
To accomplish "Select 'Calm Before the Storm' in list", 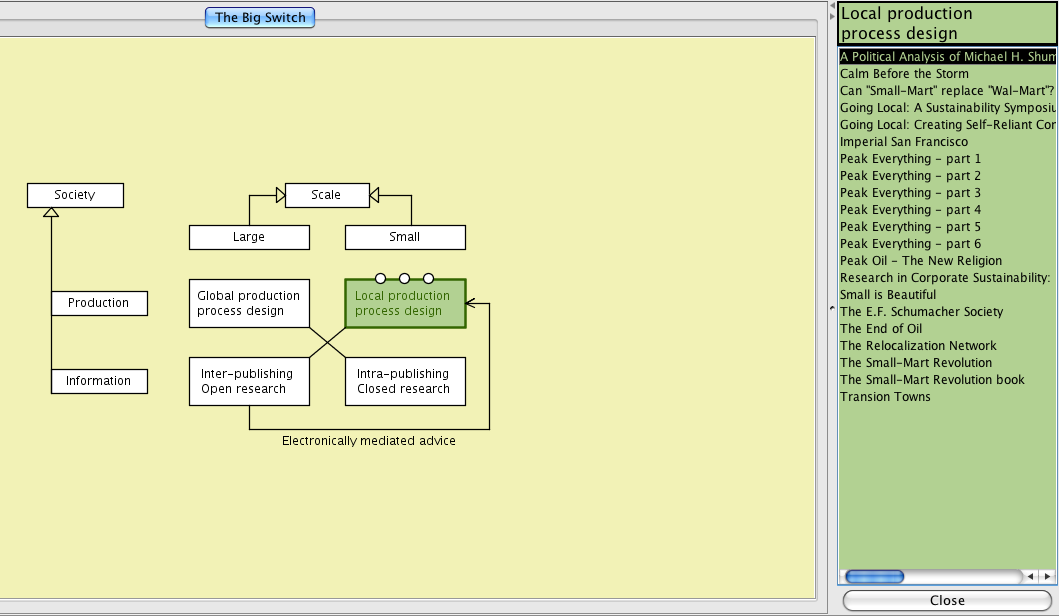I will pos(904,74).
